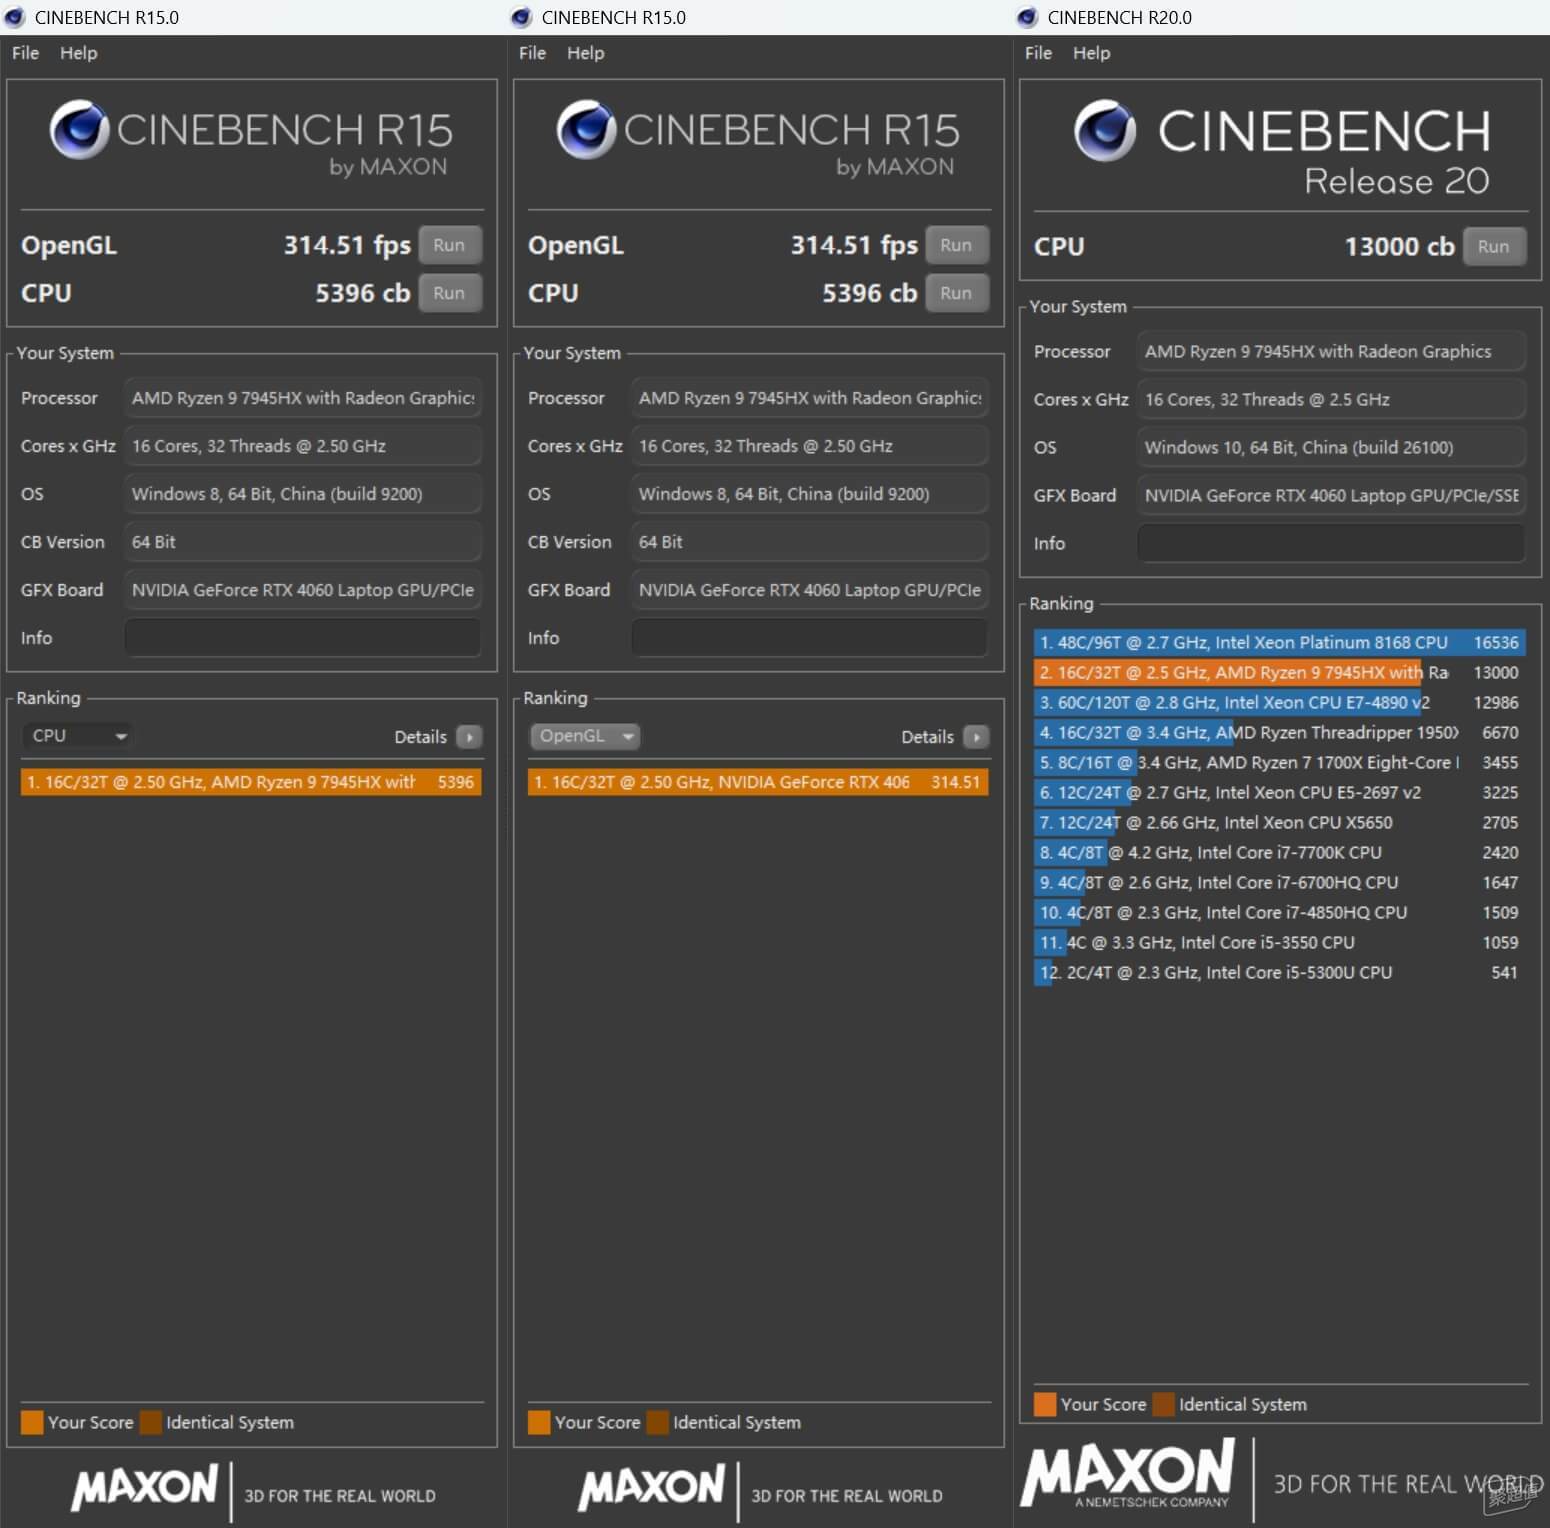Click the '314.51 fps' score in the middle R15 window
The image size is (1550, 1528).
pyautogui.click(x=854, y=245)
